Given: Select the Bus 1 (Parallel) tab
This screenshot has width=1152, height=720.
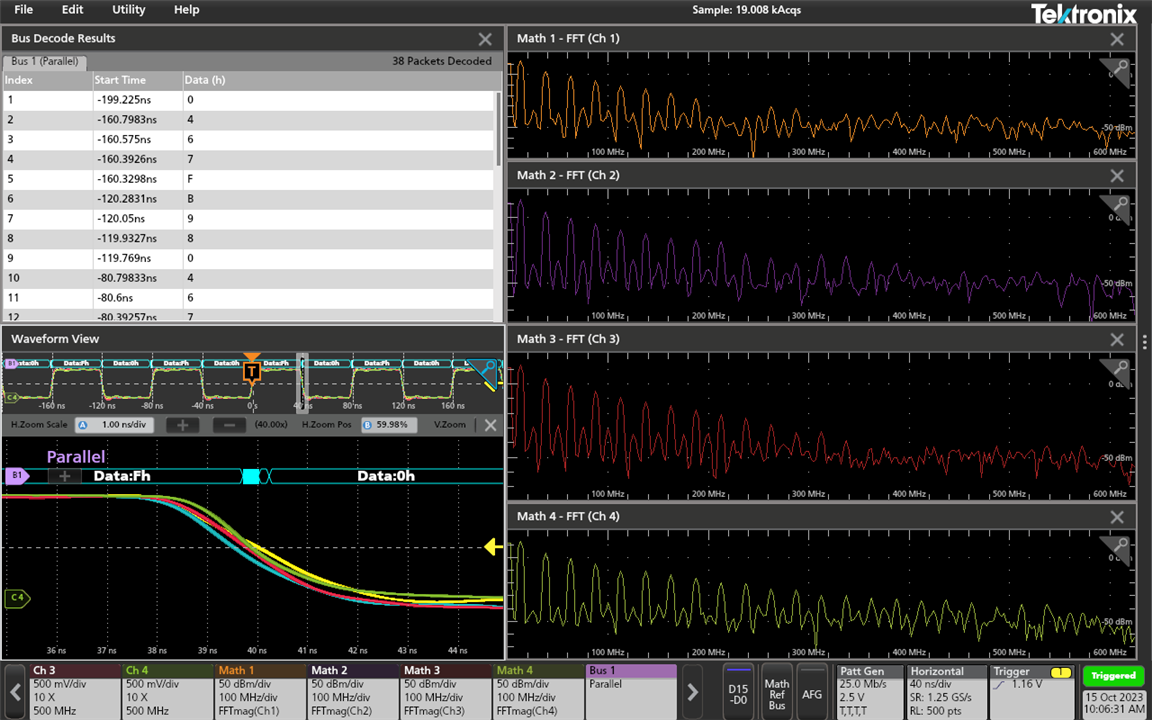Looking at the screenshot, I should click(44, 61).
